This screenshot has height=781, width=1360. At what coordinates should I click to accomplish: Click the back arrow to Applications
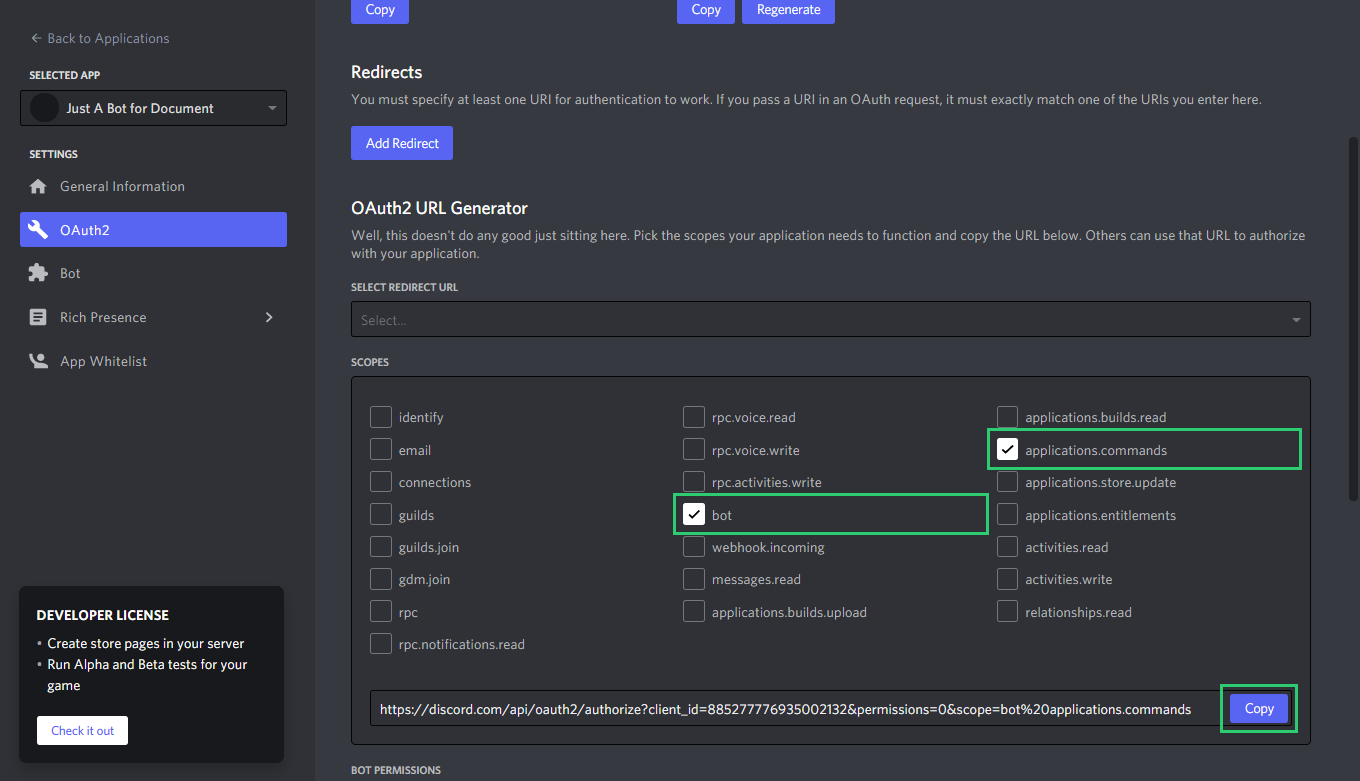tap(36, 38)
